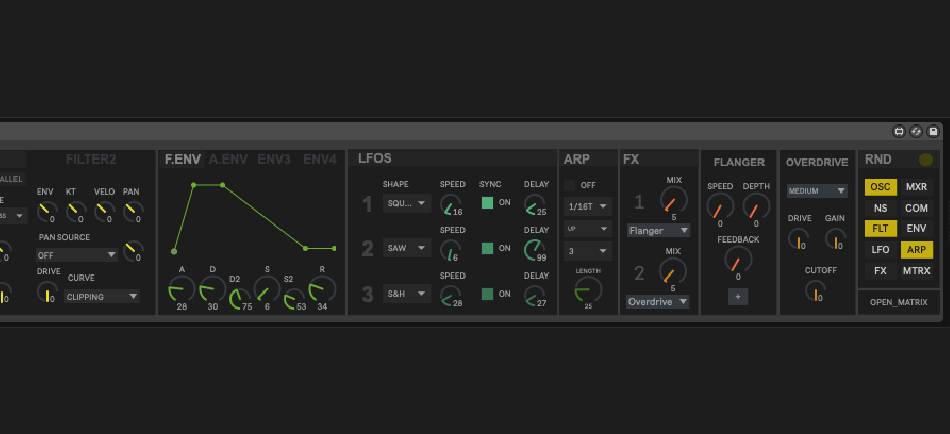Click the envelope Decay knob D
The image size is (950, 434).
point(213,290)
